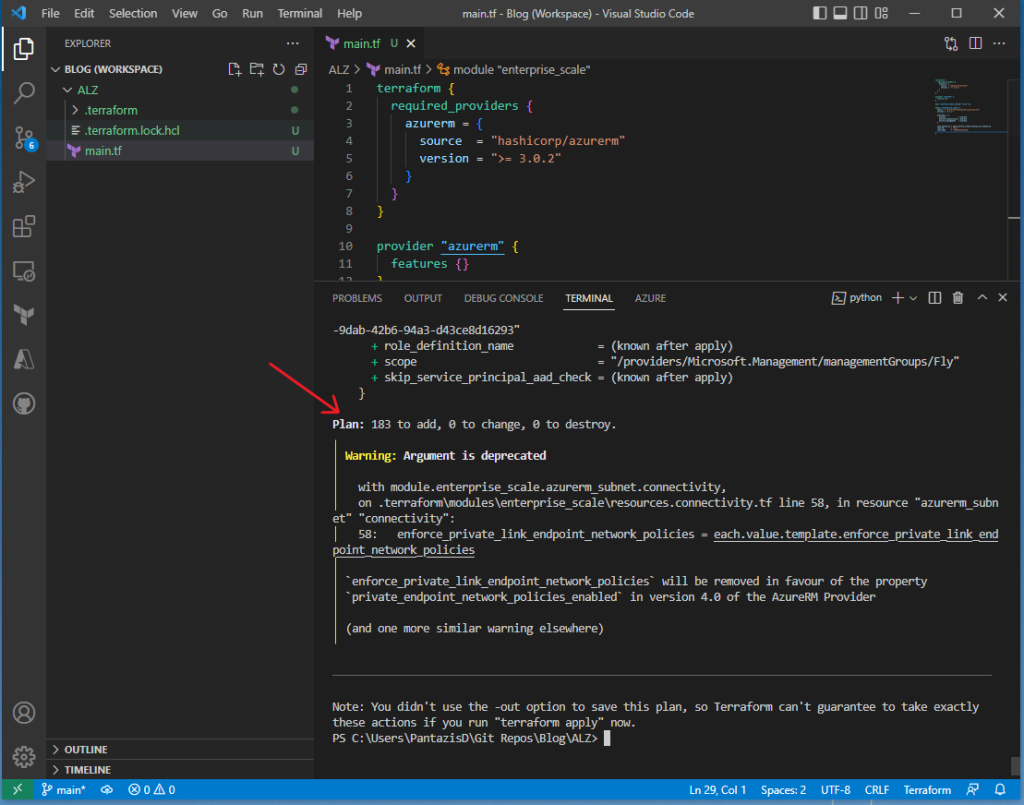Image resolution: width=1024 pixels, height=805 pixels.
Task: Click the Terraform language mode indicator
Action: click(926, 790)
